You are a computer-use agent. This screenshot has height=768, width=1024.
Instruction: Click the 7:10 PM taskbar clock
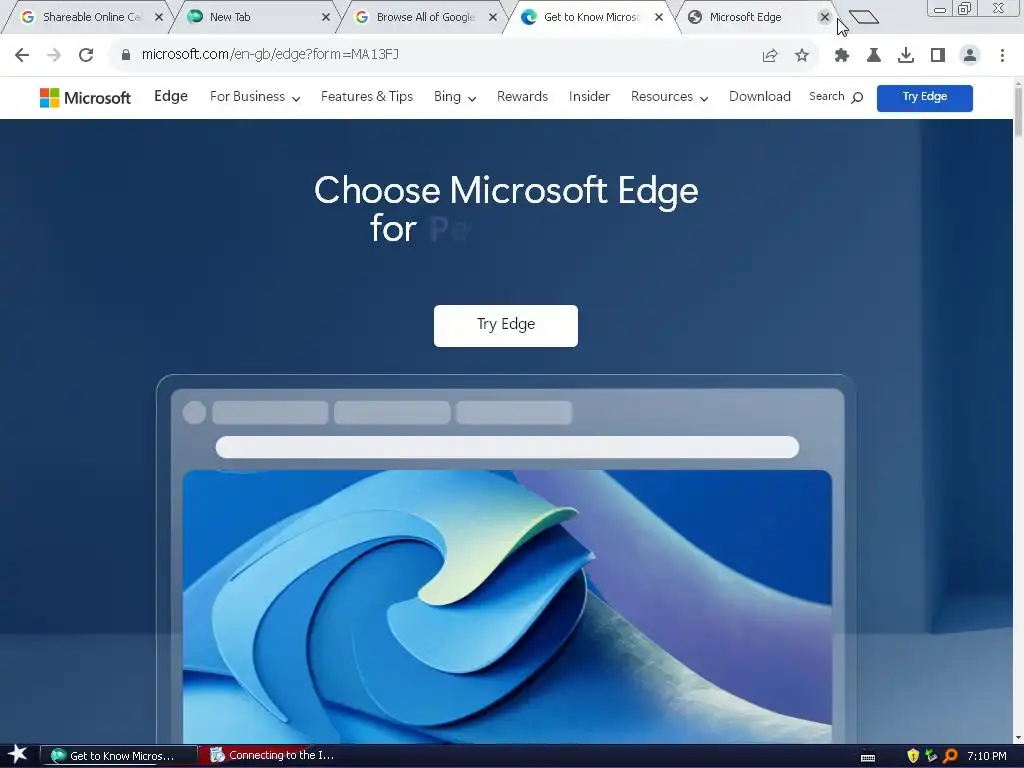coord(987,756)
